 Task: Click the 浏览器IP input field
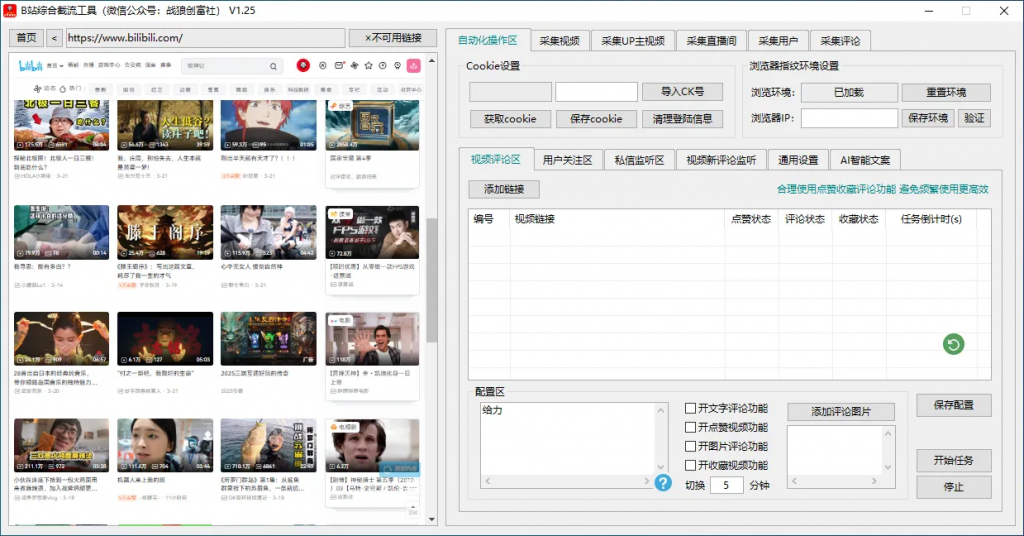(x=850, y=118)
